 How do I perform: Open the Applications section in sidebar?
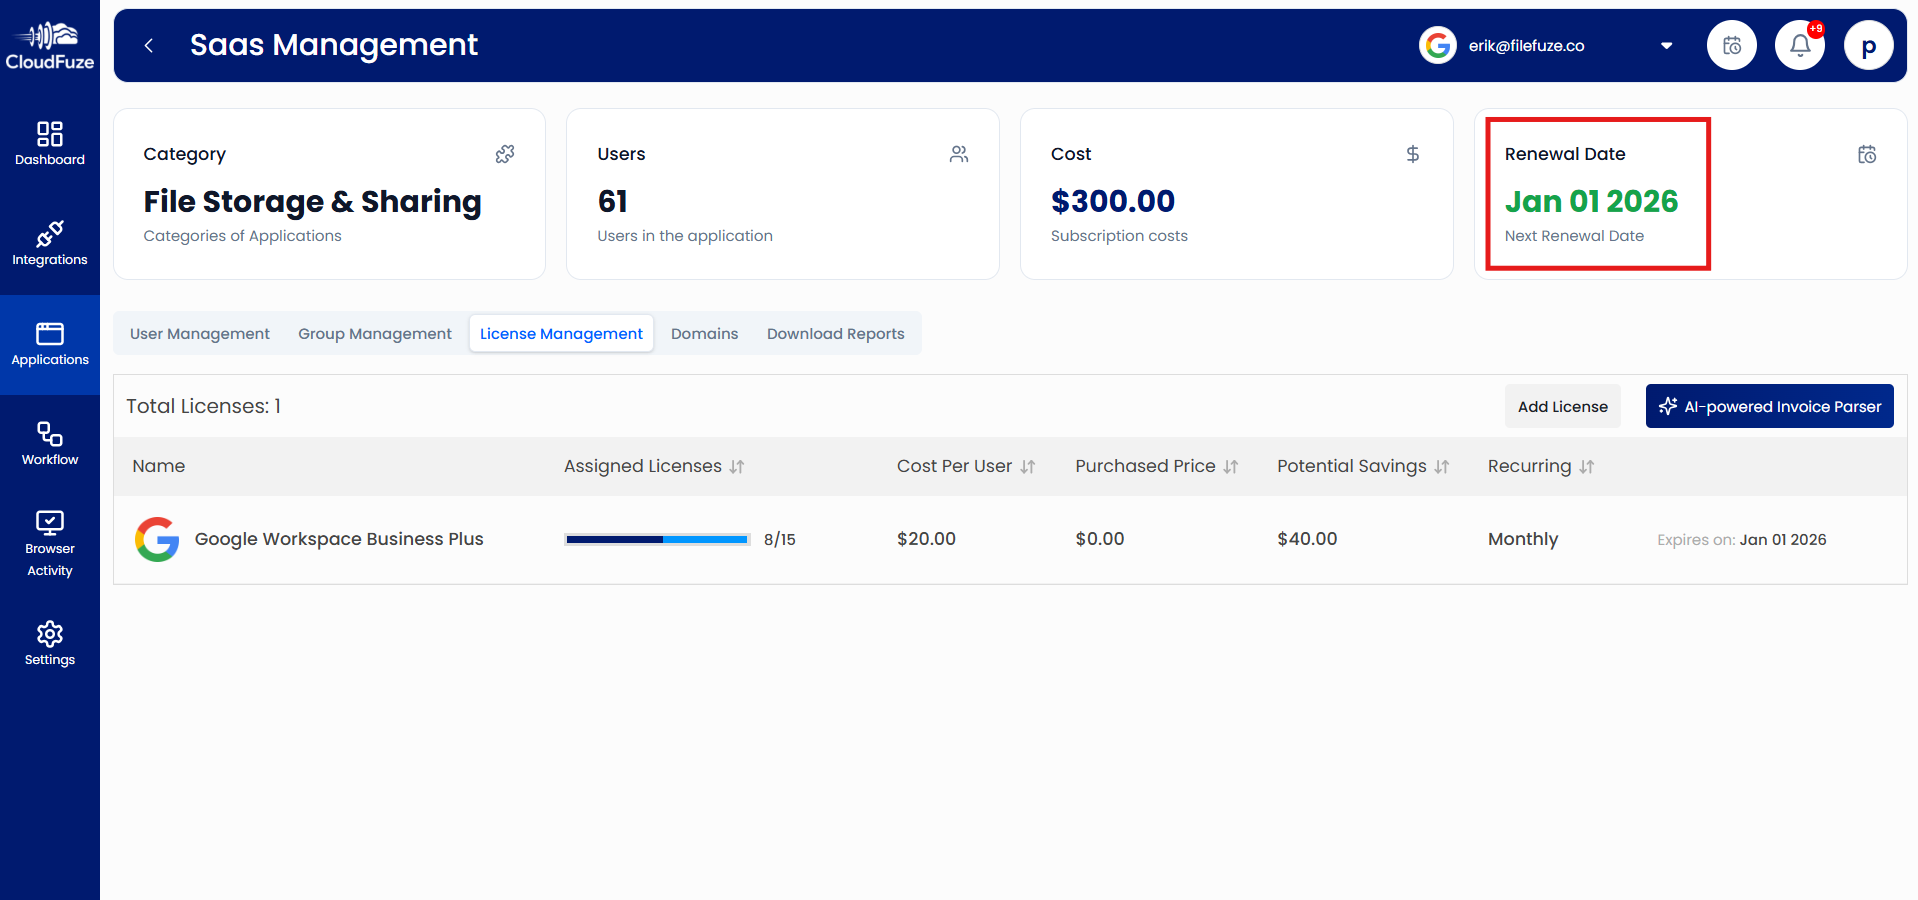coord(49,341)
